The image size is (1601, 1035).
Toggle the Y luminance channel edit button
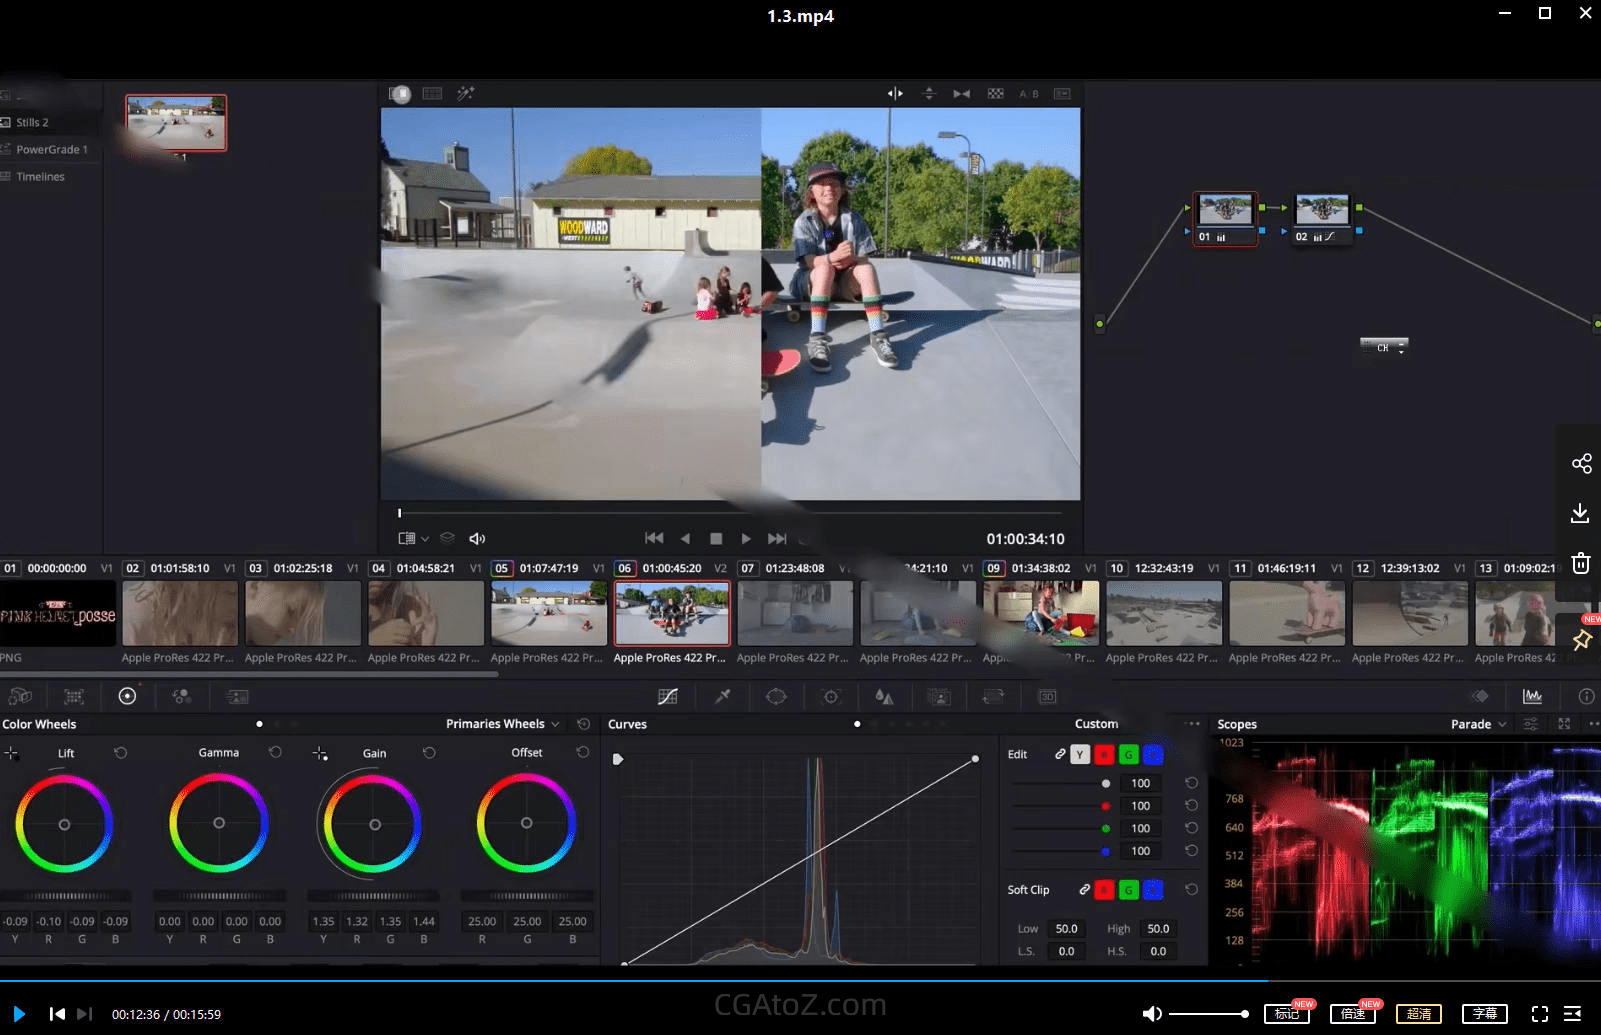tap(1080, 754)
